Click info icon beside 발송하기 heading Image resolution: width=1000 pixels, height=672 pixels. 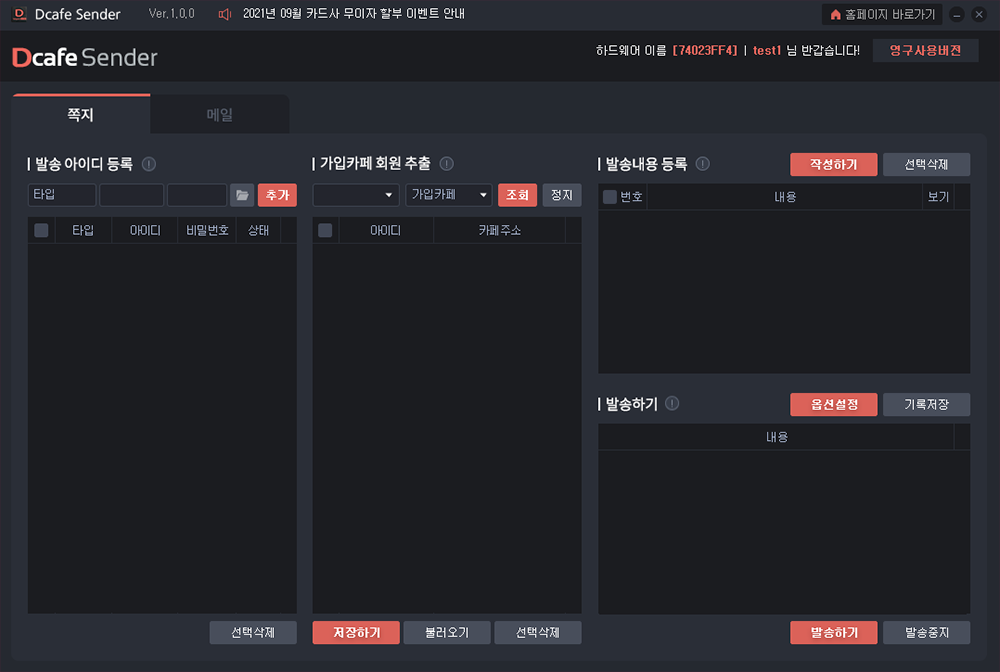click(672, 404)
